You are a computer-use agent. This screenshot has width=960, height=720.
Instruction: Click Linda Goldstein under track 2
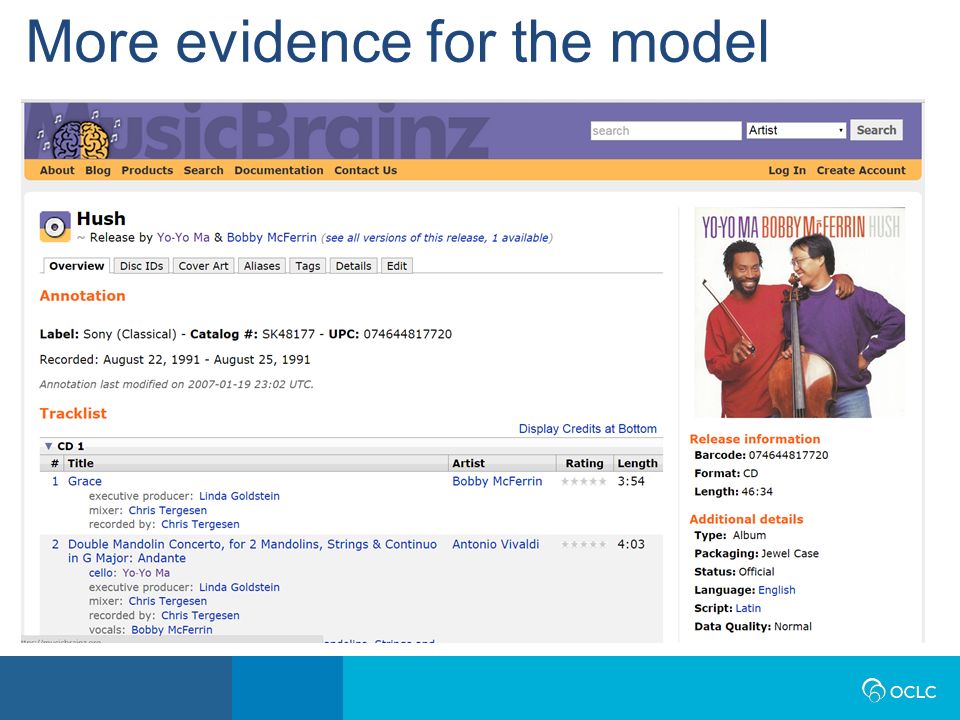(x=239, y=587)
